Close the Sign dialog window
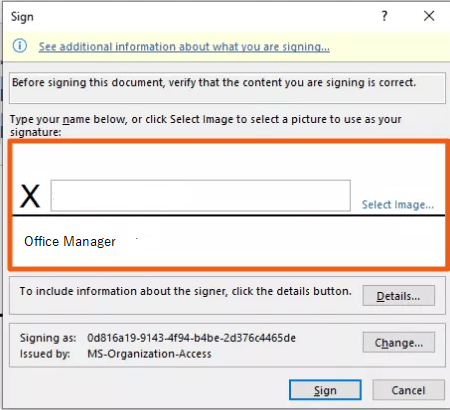This screenshot has width=450, height=410. click(x=429, y=16)
